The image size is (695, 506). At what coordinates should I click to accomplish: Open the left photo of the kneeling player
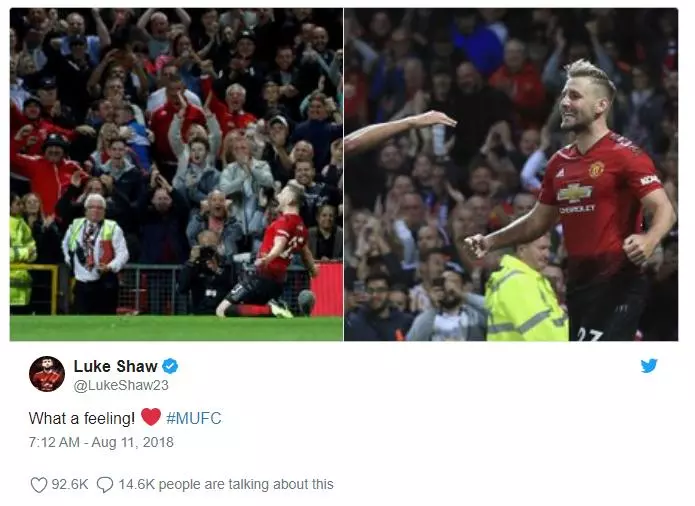click(x=176, y=175)
